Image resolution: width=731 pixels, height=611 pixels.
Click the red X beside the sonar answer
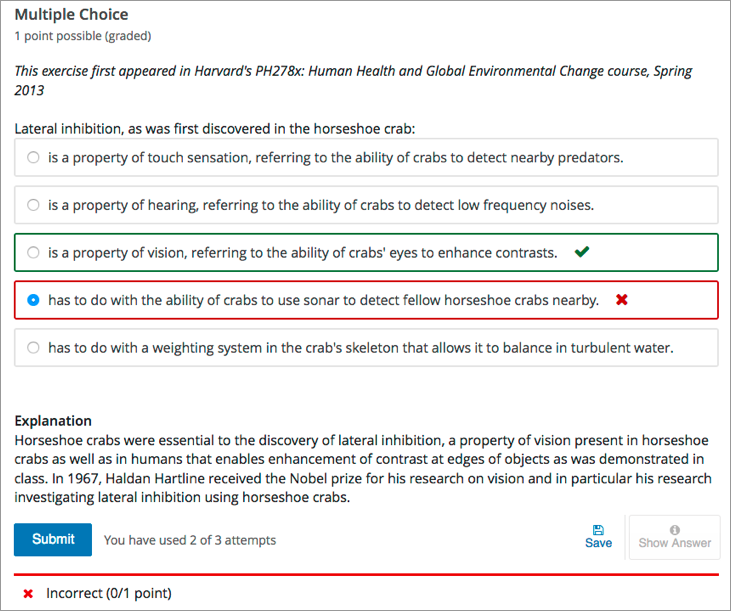pyautogui.click(x=621, y=300)
